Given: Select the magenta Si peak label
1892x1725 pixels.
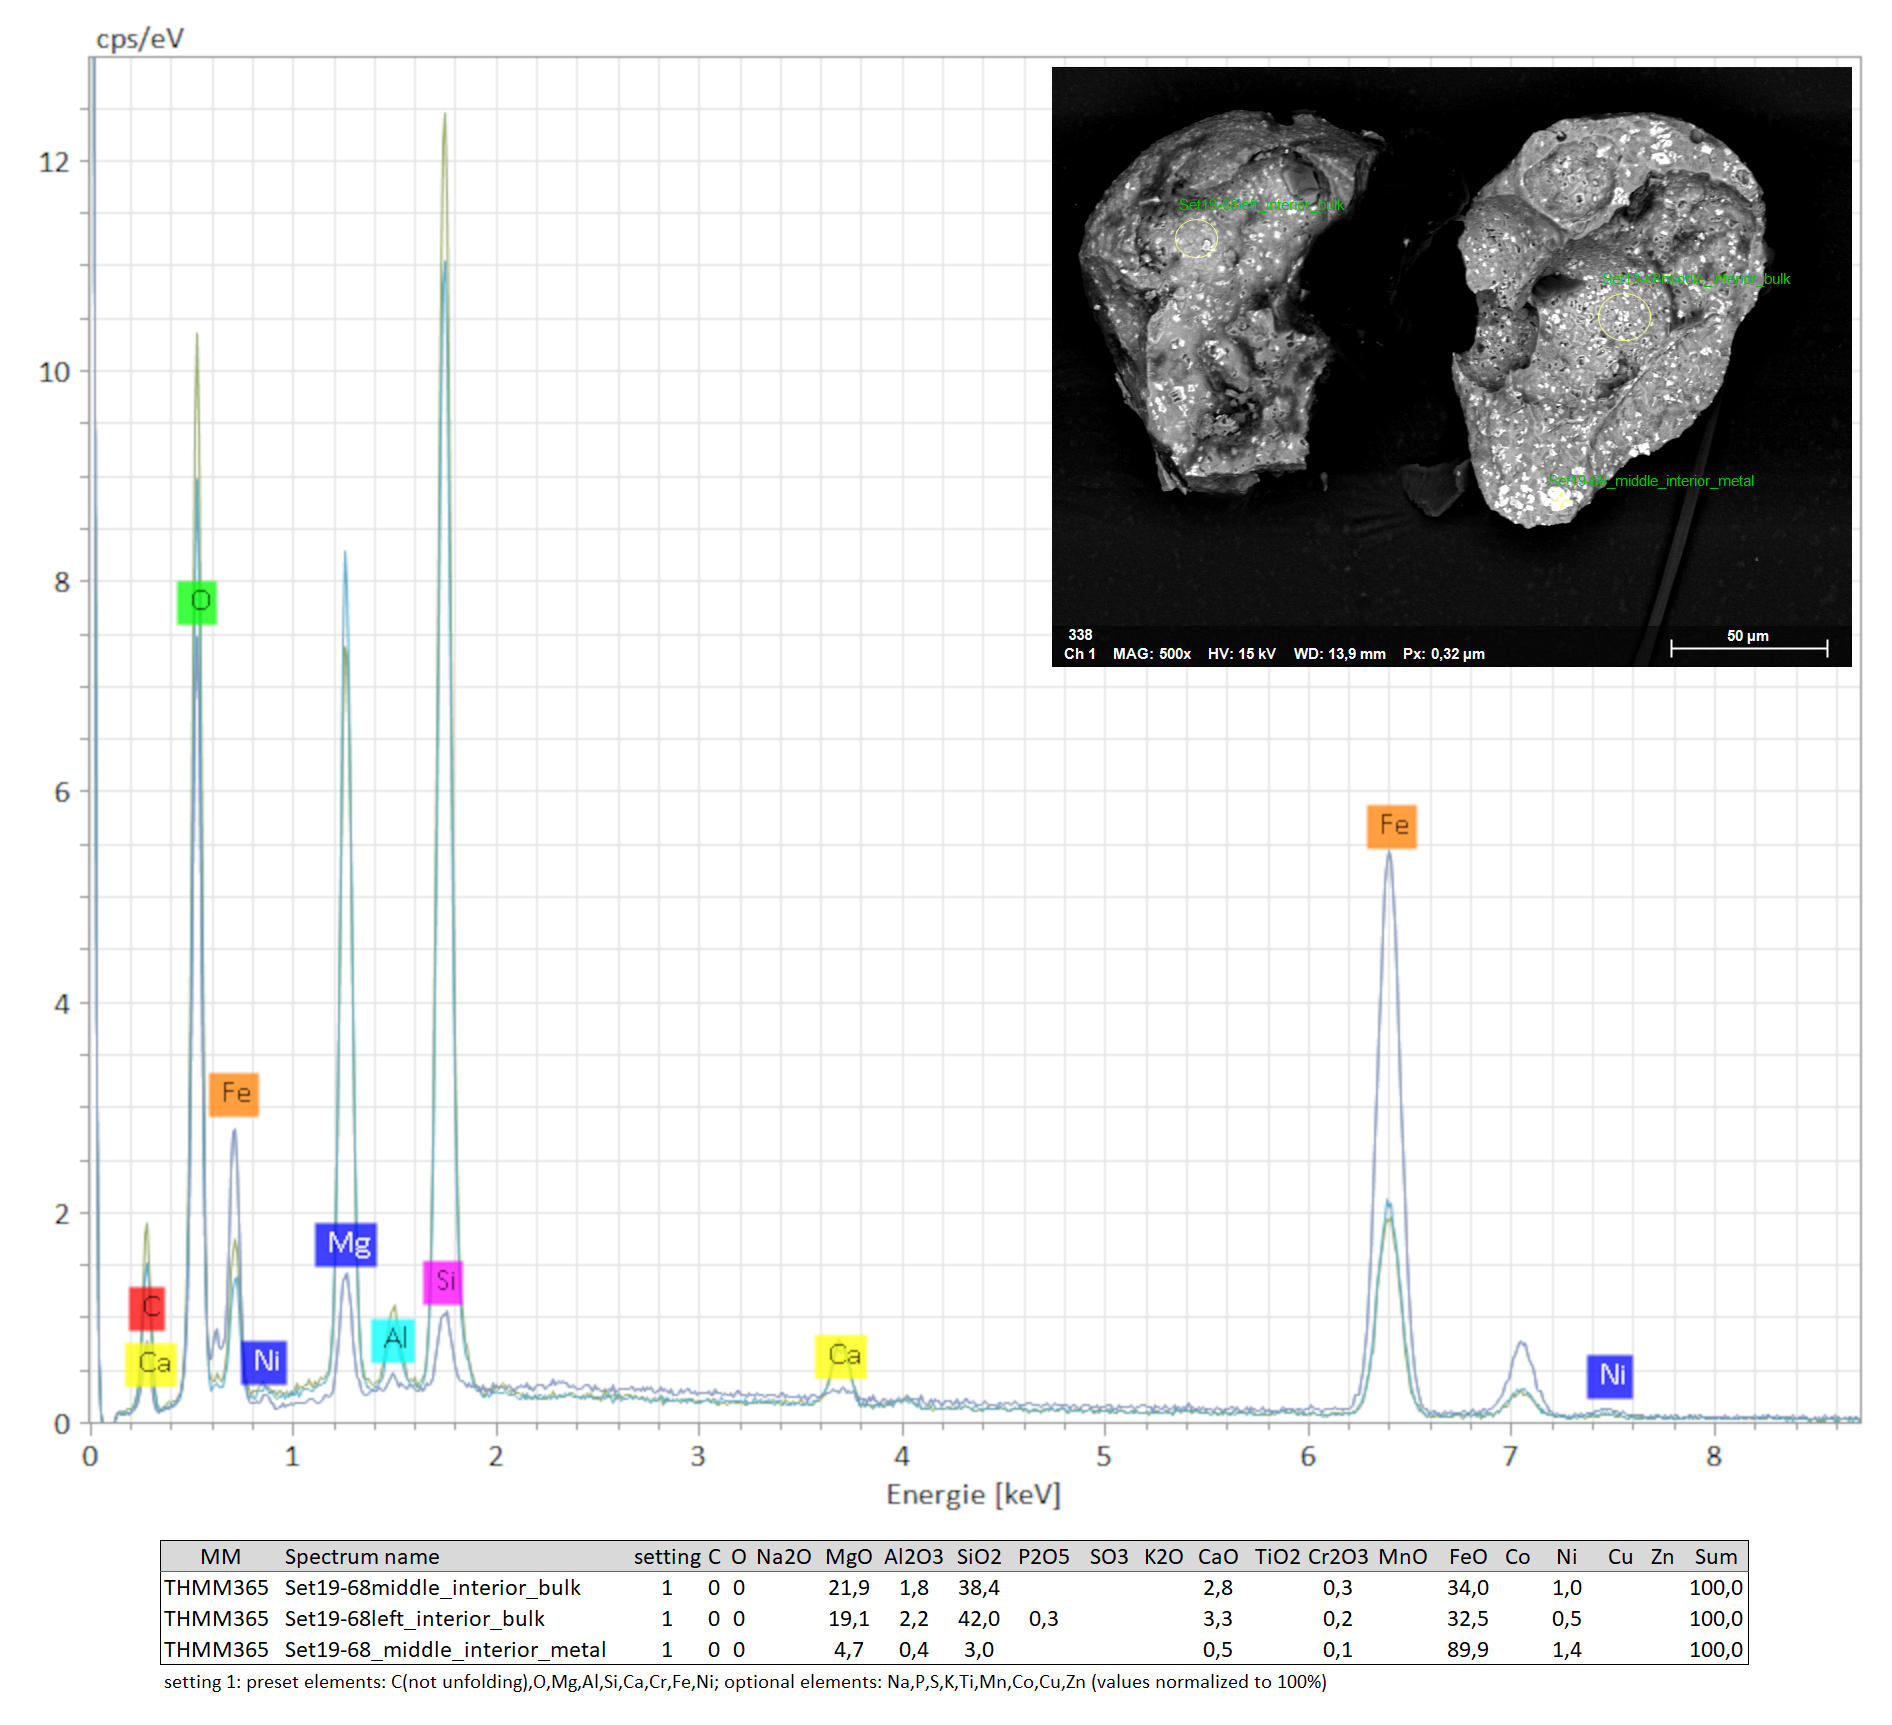Looking at the screenshot, I should 443,1282.
